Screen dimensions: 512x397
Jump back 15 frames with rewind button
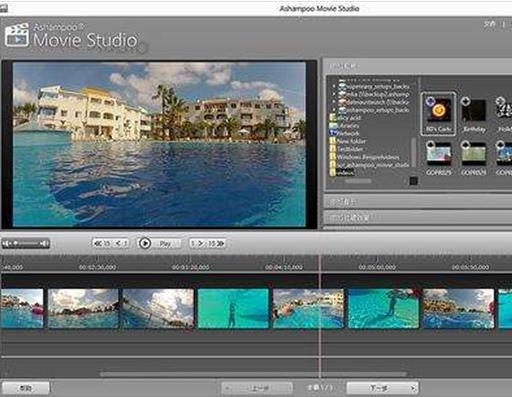coord(102,244)
